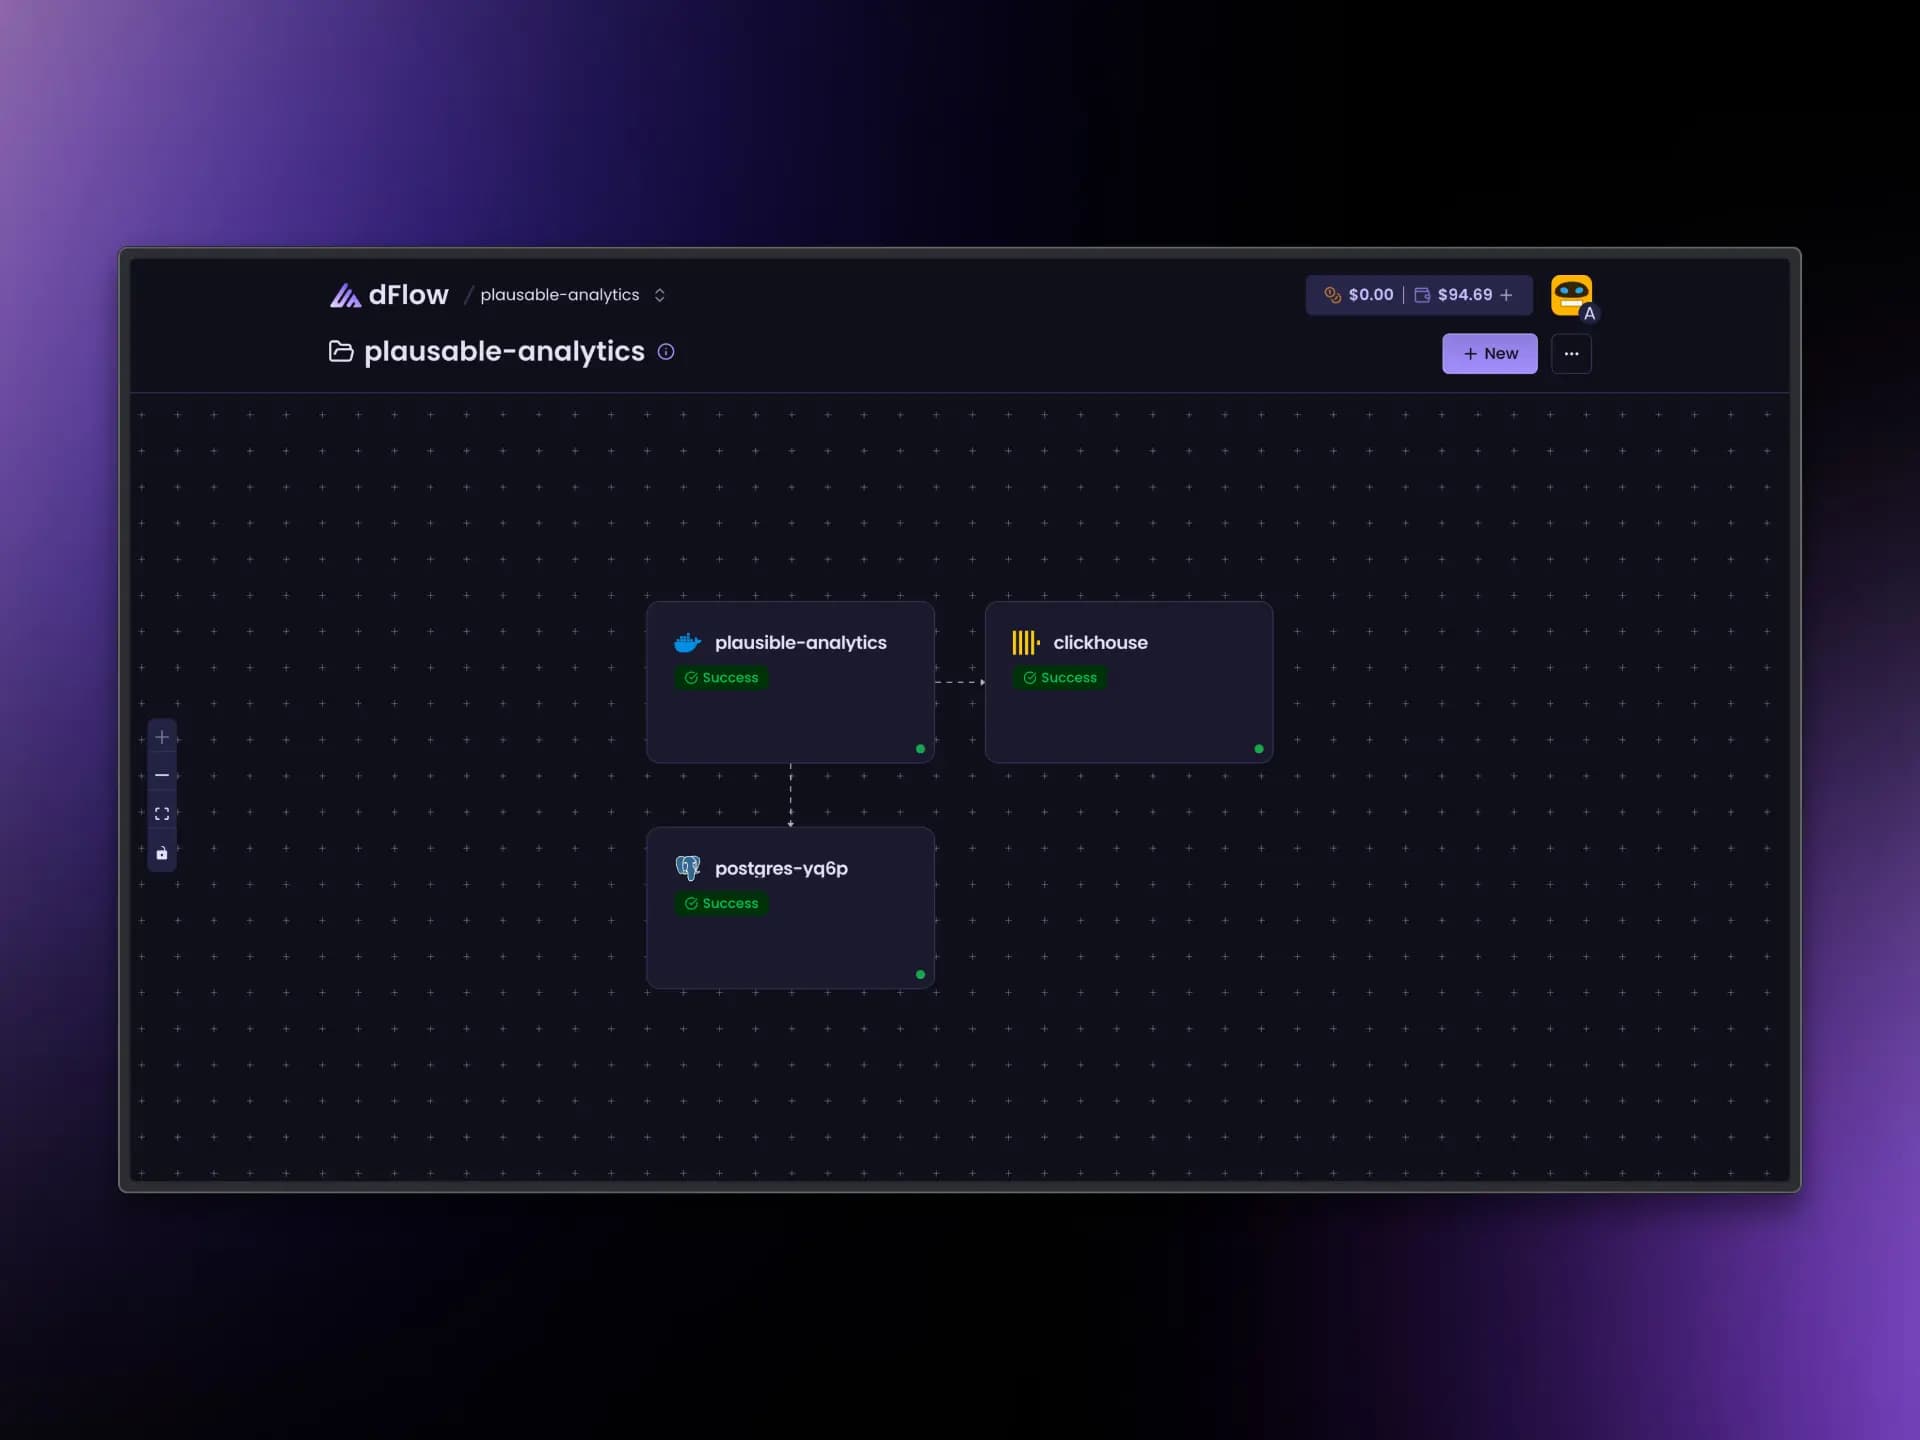Click the Success badge on plausible-analytics

coord(721,677)
